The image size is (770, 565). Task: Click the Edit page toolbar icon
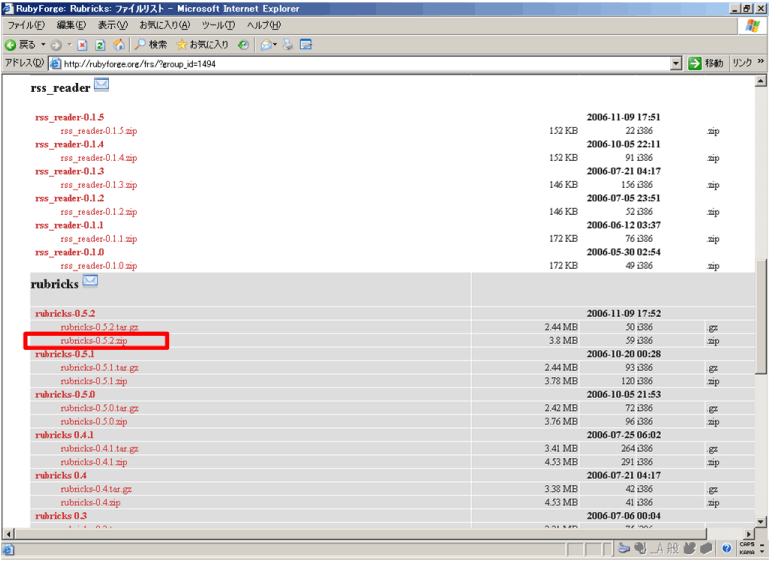[306, 45]
